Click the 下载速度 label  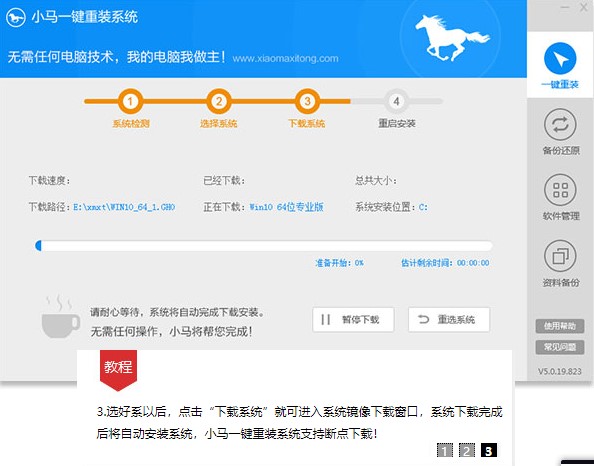(x=50, y=180)
